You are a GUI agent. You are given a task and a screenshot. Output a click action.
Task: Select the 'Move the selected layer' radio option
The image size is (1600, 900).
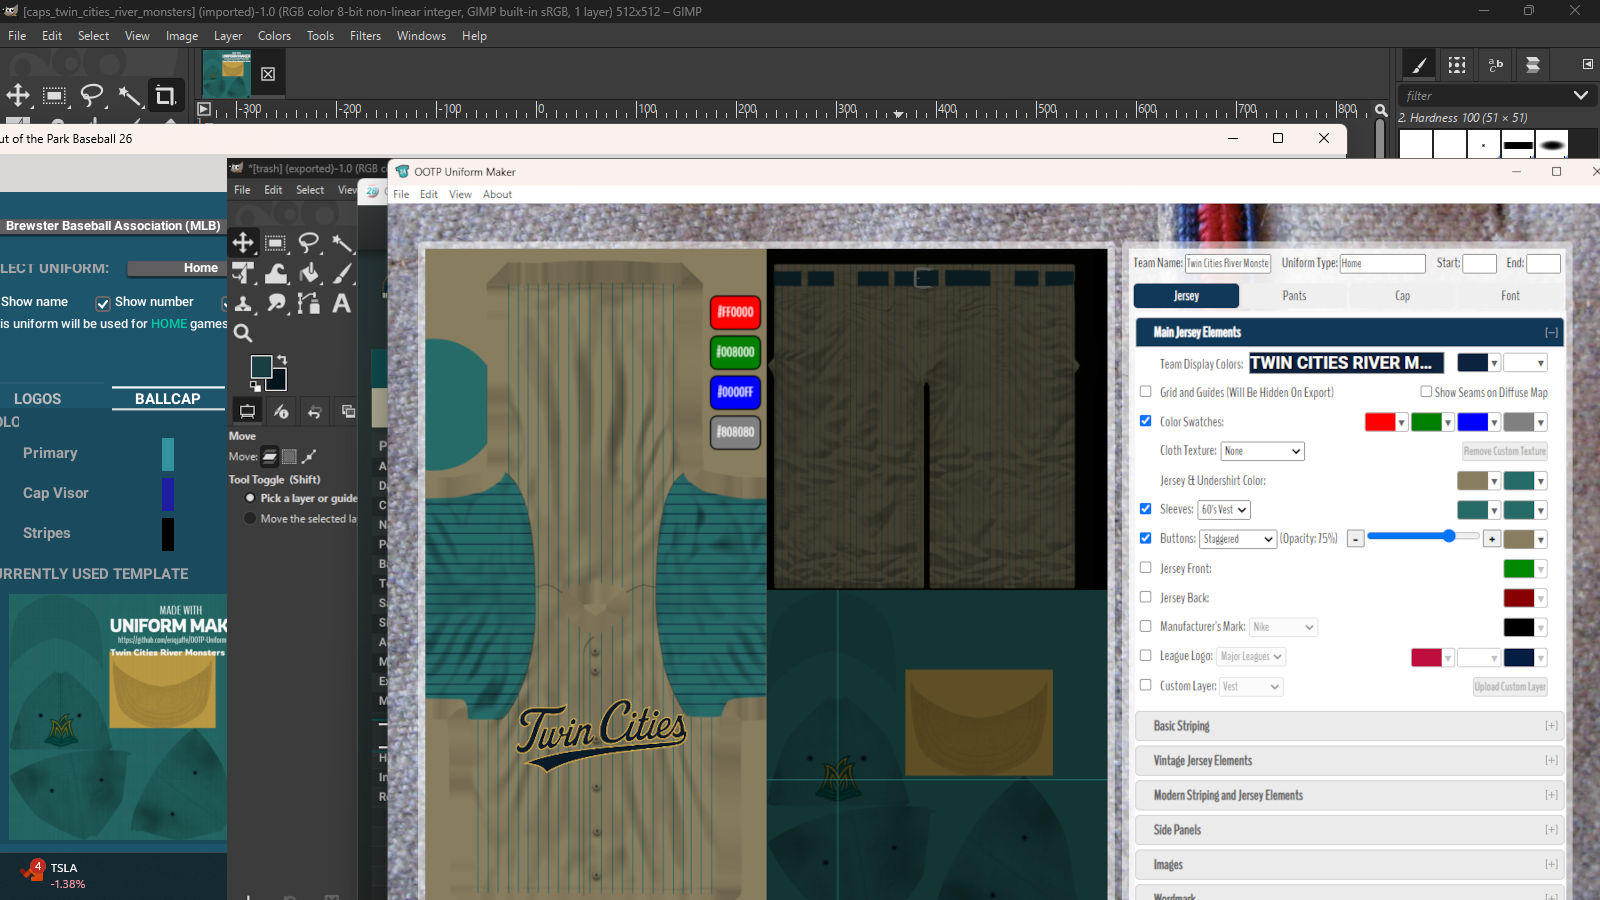(x=250, y=518)
